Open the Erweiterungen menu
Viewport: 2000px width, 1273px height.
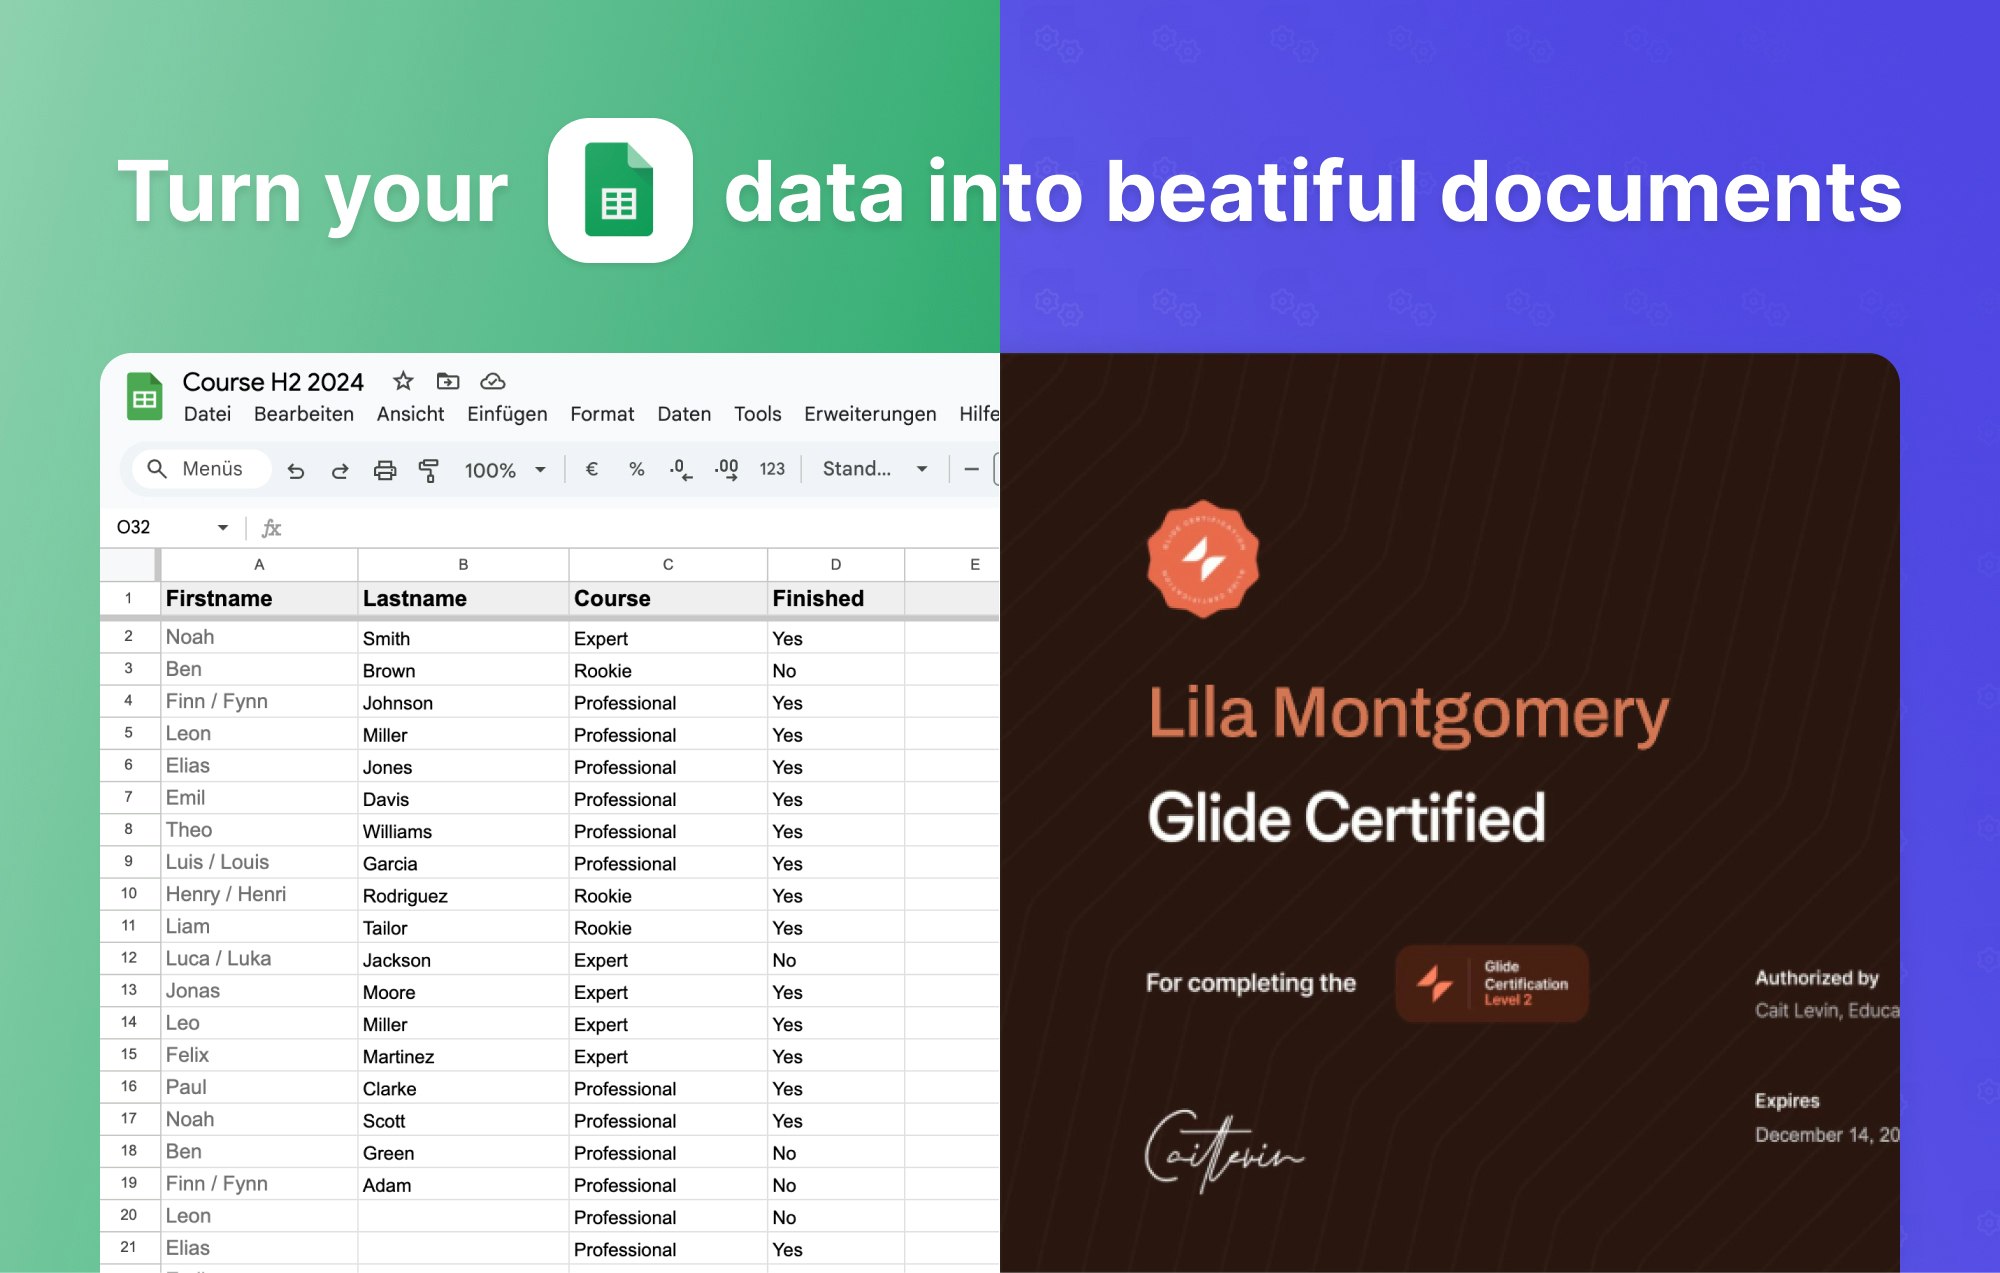pyautogui.click(x=870, y=414)
